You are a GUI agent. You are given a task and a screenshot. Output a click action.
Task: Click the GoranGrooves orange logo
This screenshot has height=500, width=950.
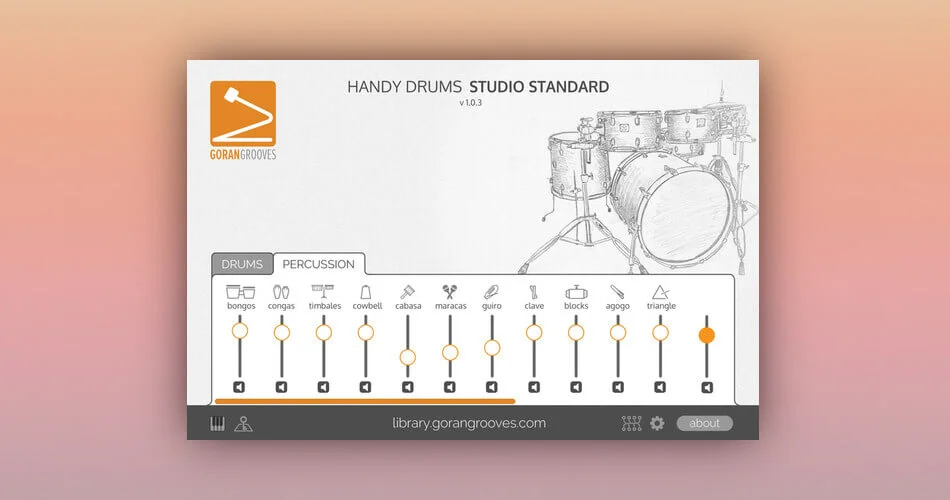tap(243, 120)
